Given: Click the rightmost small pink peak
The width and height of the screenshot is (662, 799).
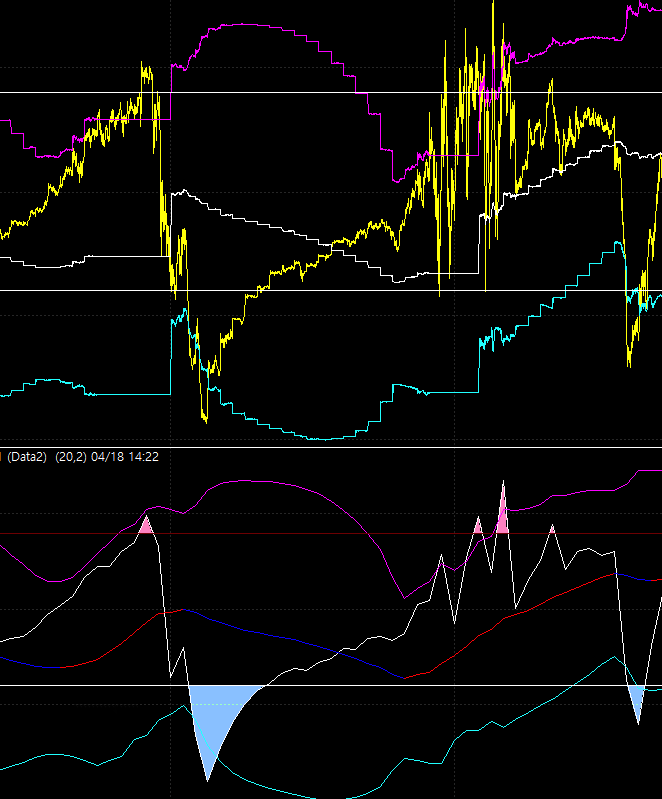Looking at the screenshot, I should (551, 529).
